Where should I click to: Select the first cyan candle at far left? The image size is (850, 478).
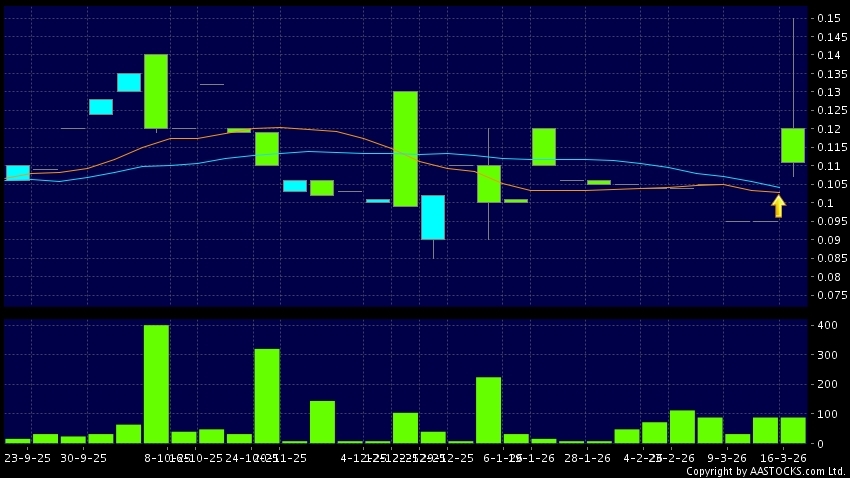18,173
